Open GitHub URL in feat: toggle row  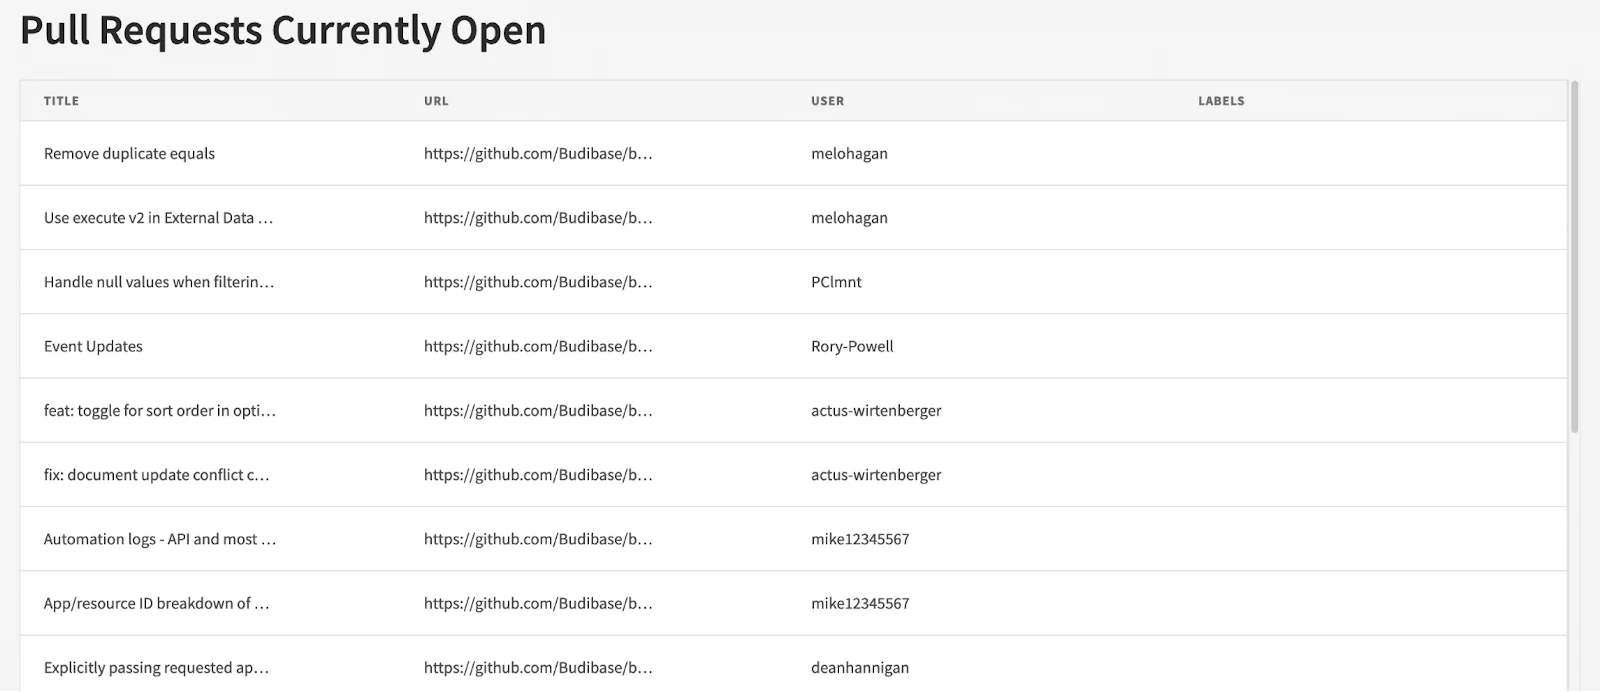[x=538, y=411]
